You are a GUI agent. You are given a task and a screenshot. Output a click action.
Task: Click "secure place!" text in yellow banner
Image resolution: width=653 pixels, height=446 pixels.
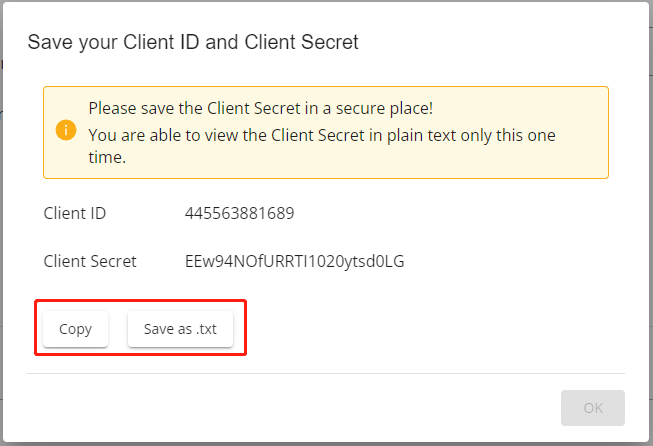tap(384, 108)
